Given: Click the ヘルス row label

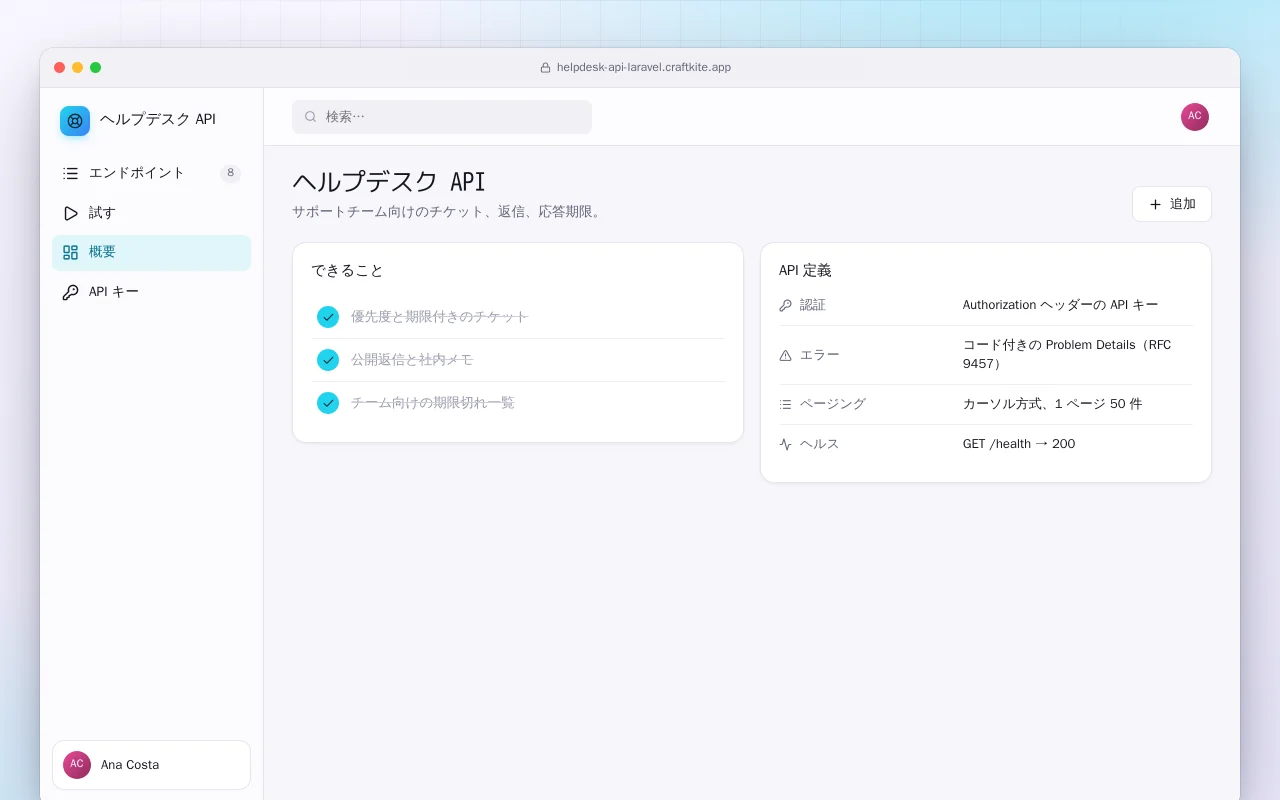Looking at the screenshot, I should tap(820, 444).
